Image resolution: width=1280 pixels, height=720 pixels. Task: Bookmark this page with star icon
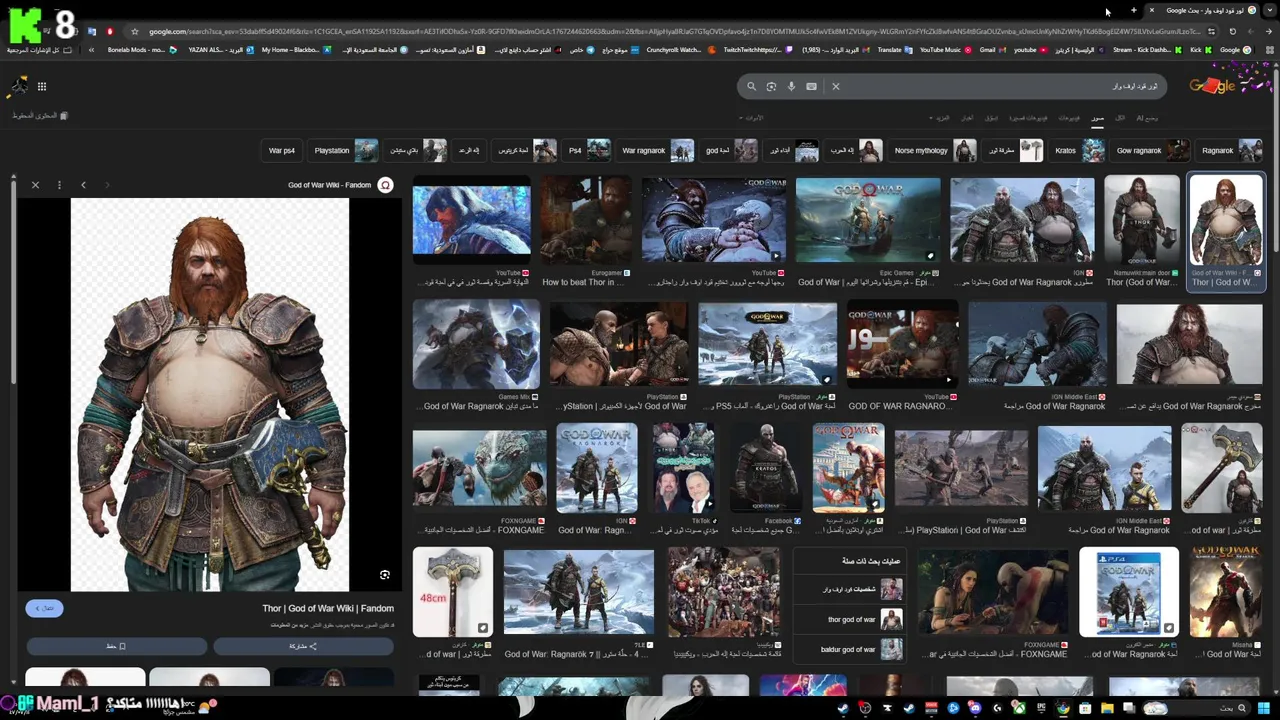coord(134,31)
